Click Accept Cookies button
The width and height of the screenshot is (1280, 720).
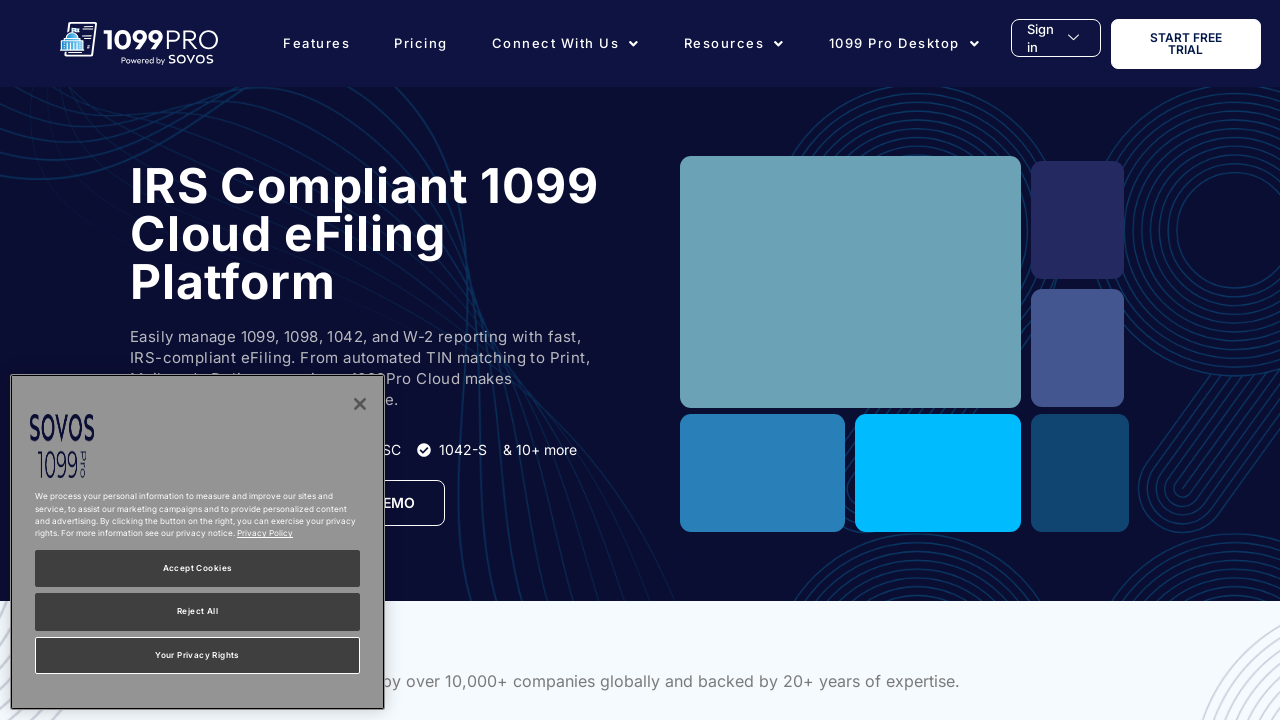tap(197, 568)
